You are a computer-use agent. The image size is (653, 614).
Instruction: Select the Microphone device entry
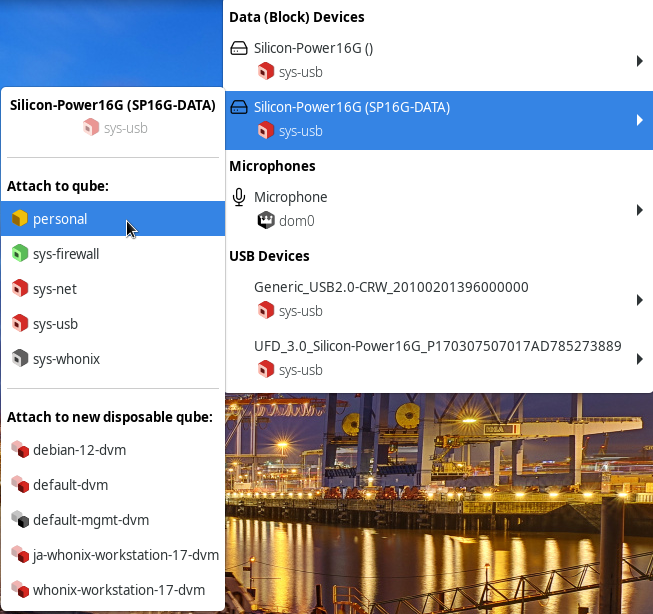point(439,210)
